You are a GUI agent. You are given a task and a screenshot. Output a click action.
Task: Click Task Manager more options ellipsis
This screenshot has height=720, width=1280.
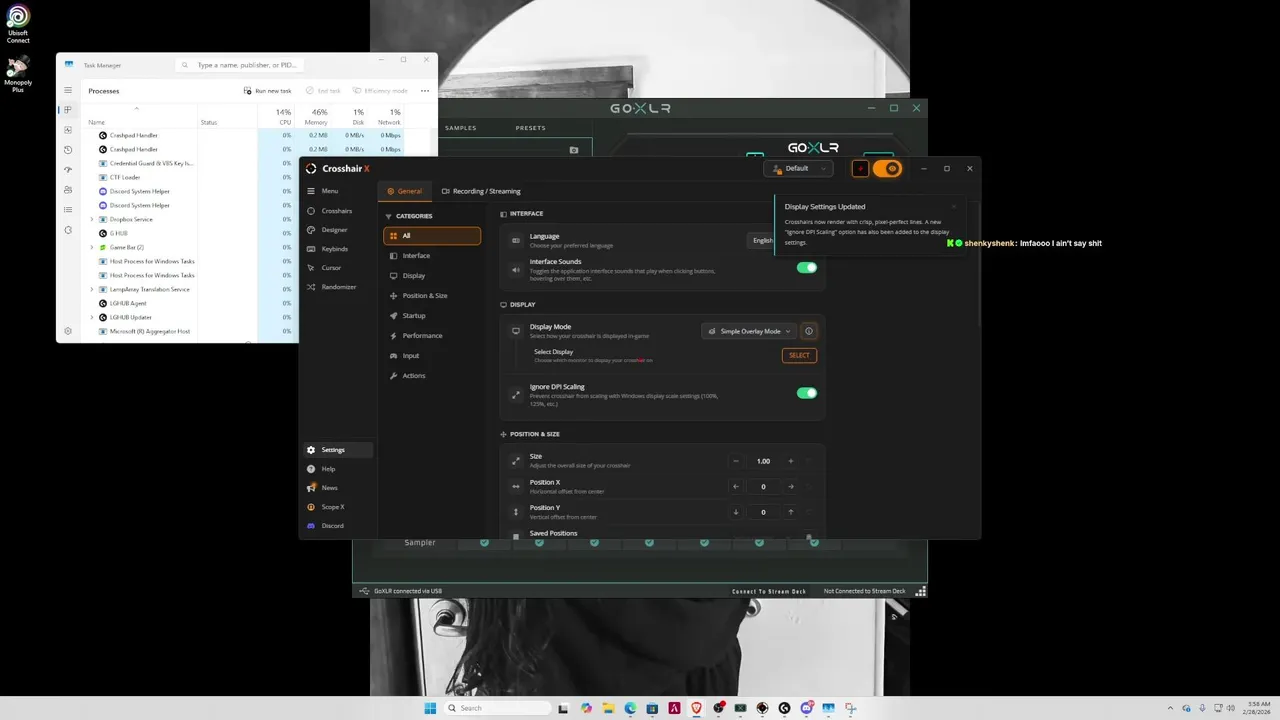tap(425, 91)
